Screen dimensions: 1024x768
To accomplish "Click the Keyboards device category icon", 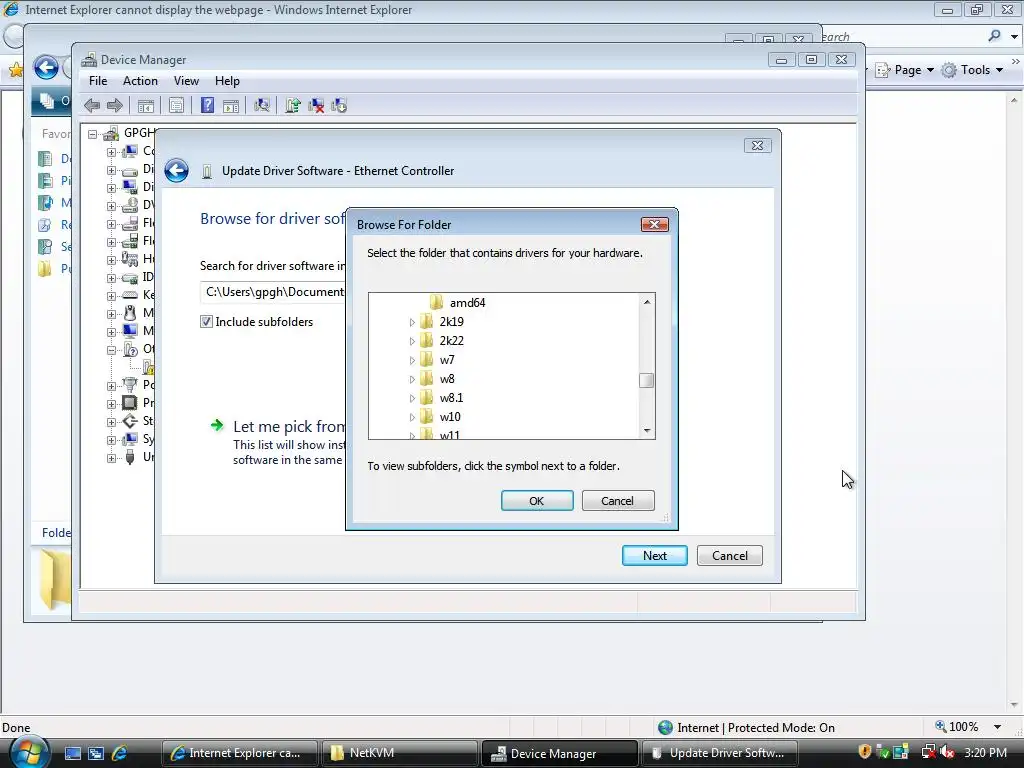I will coord(130,295).
